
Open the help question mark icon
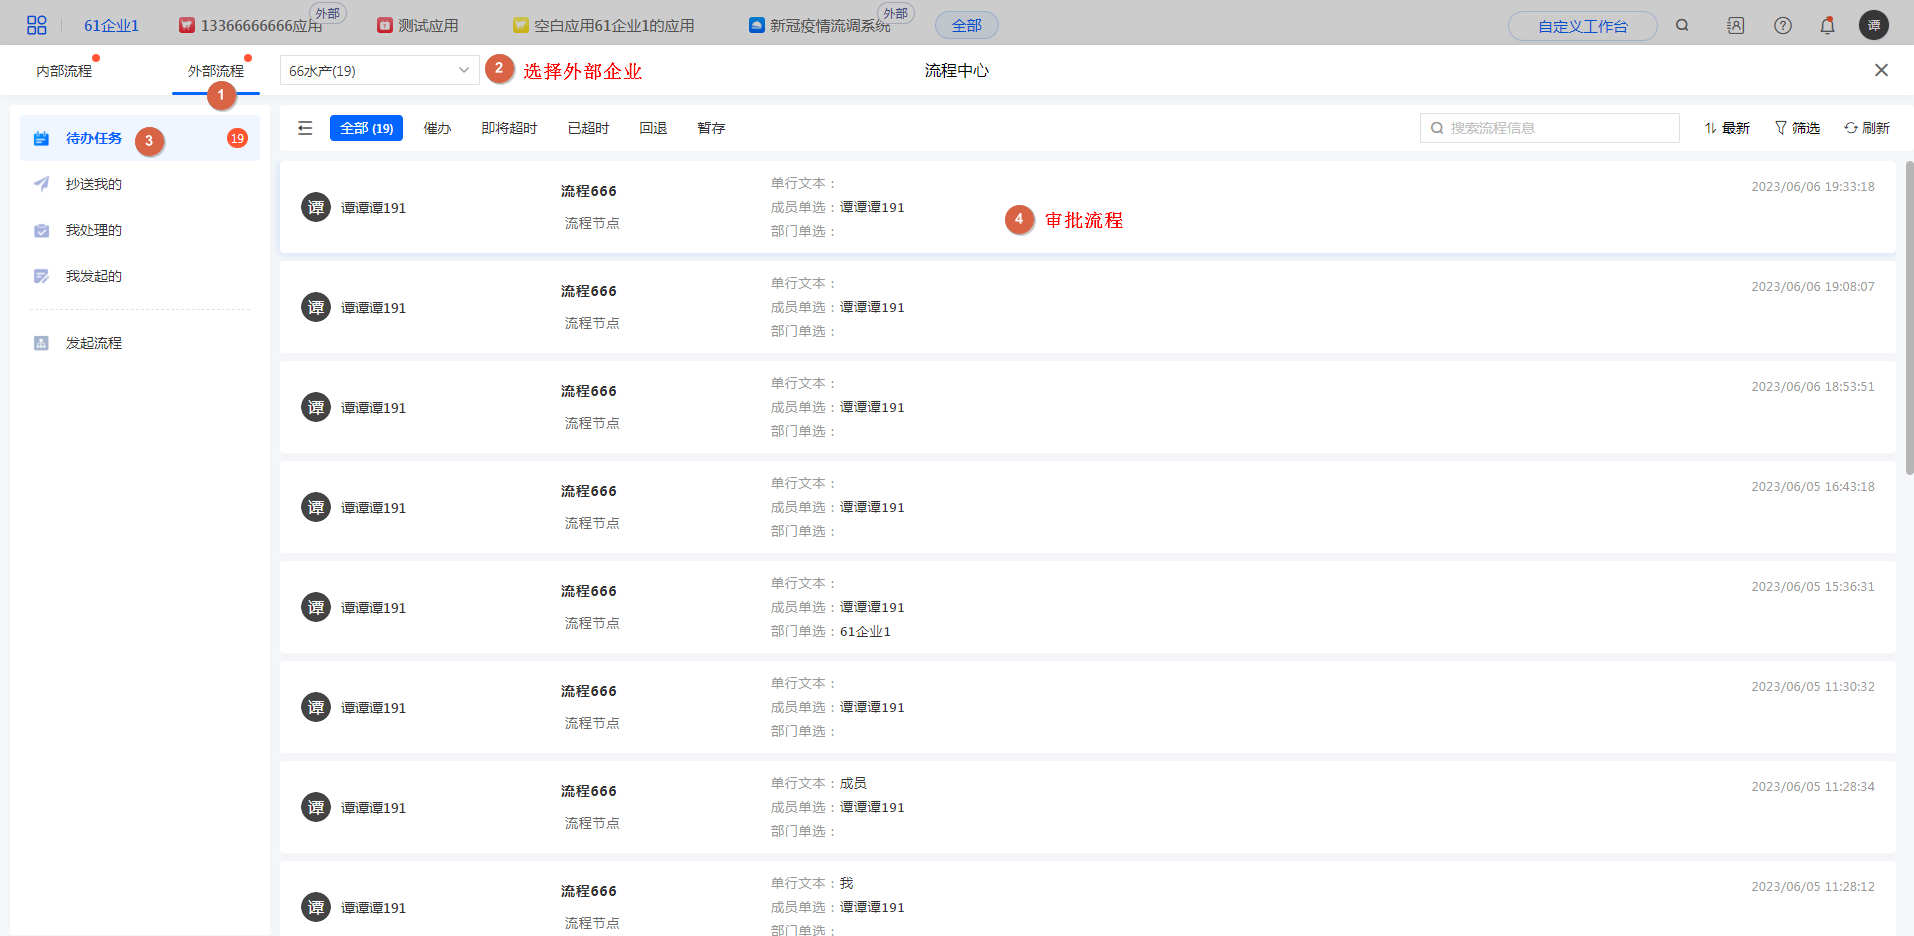(x=1782, y=25)
